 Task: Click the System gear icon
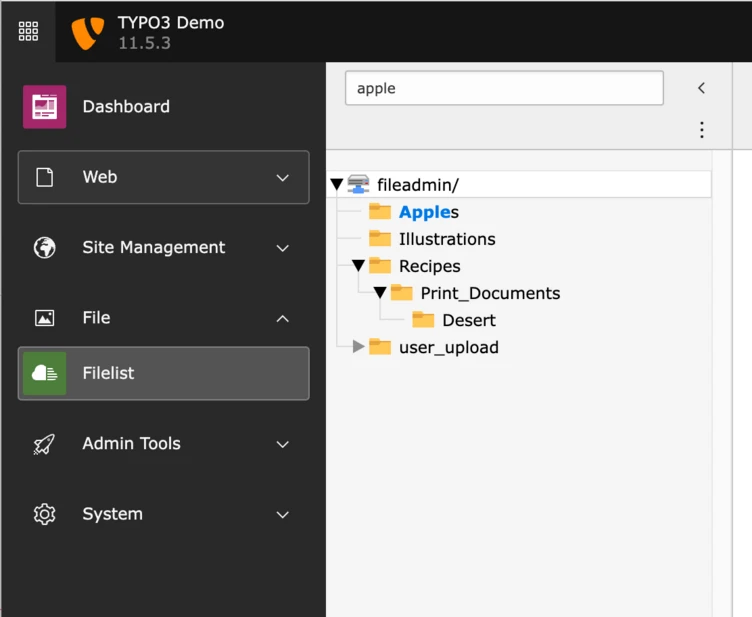(44, 514)
